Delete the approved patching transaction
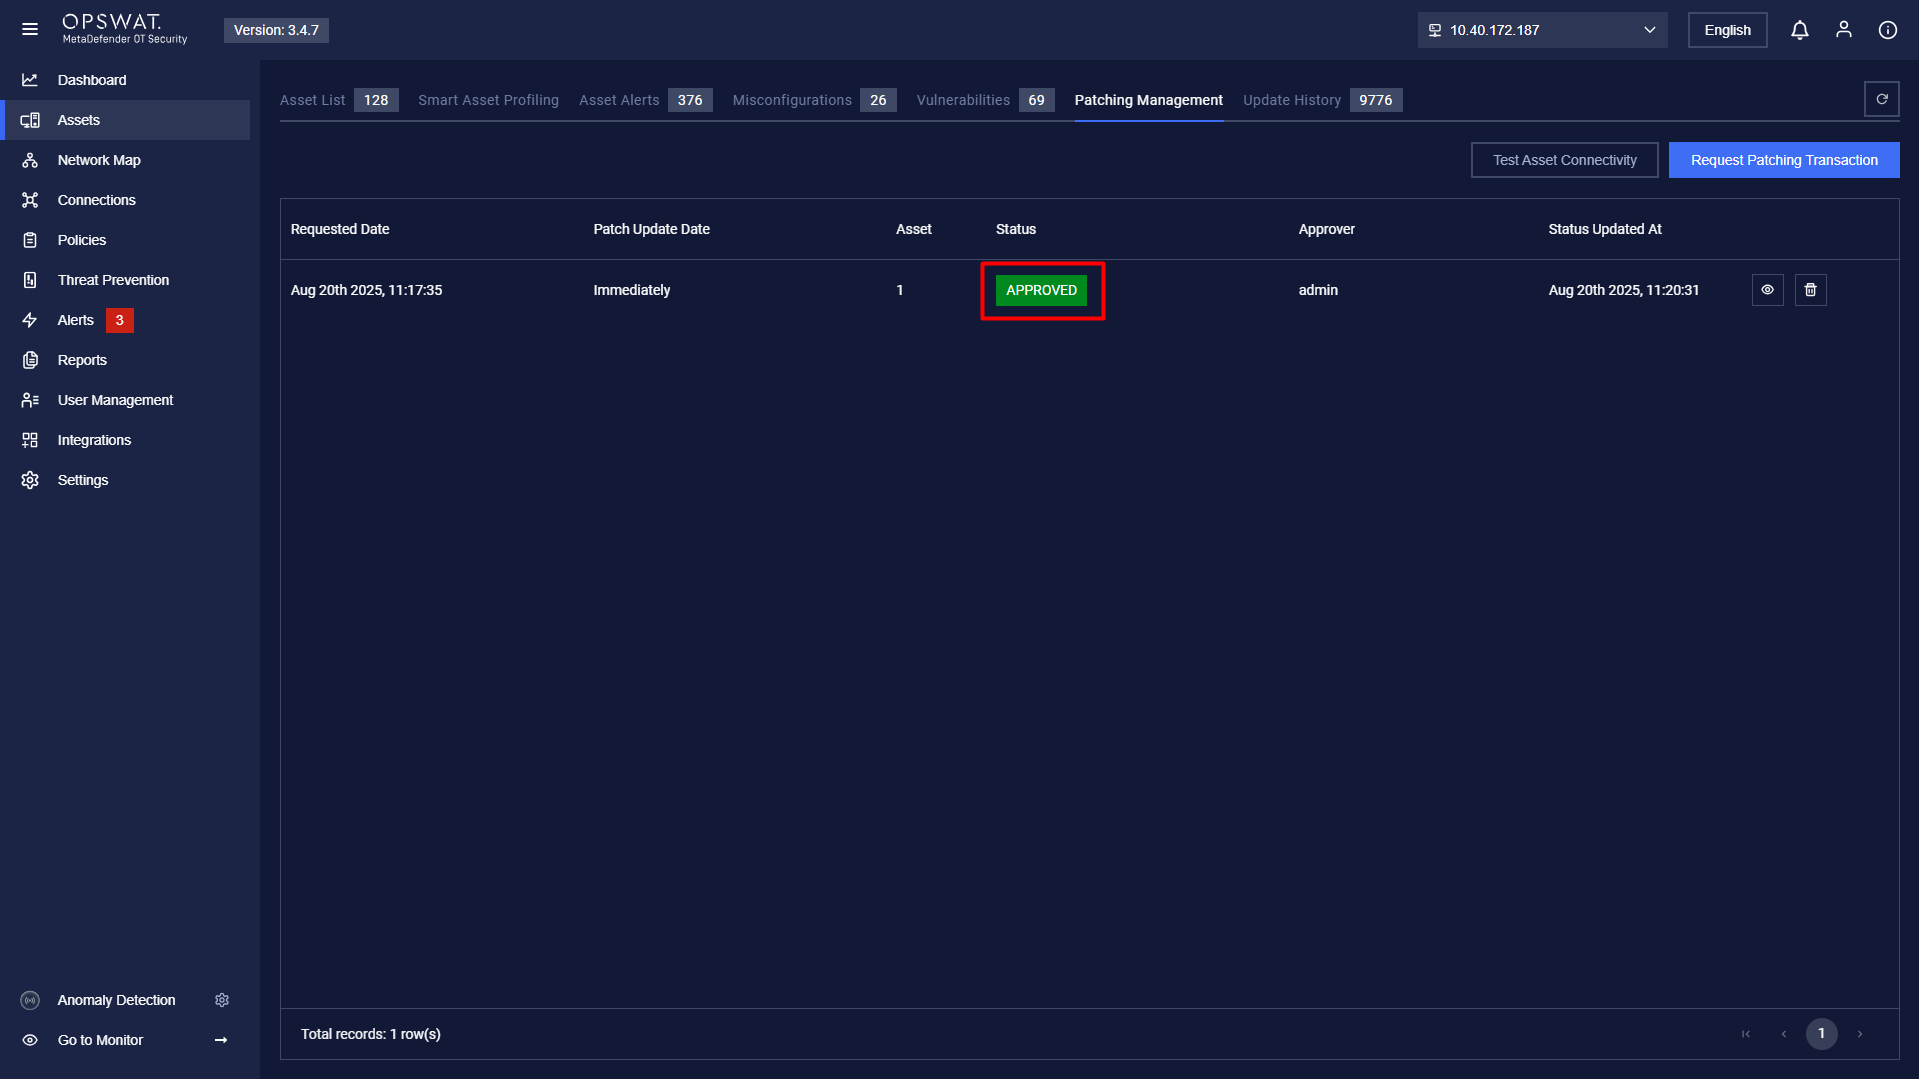 (1810, 290)
